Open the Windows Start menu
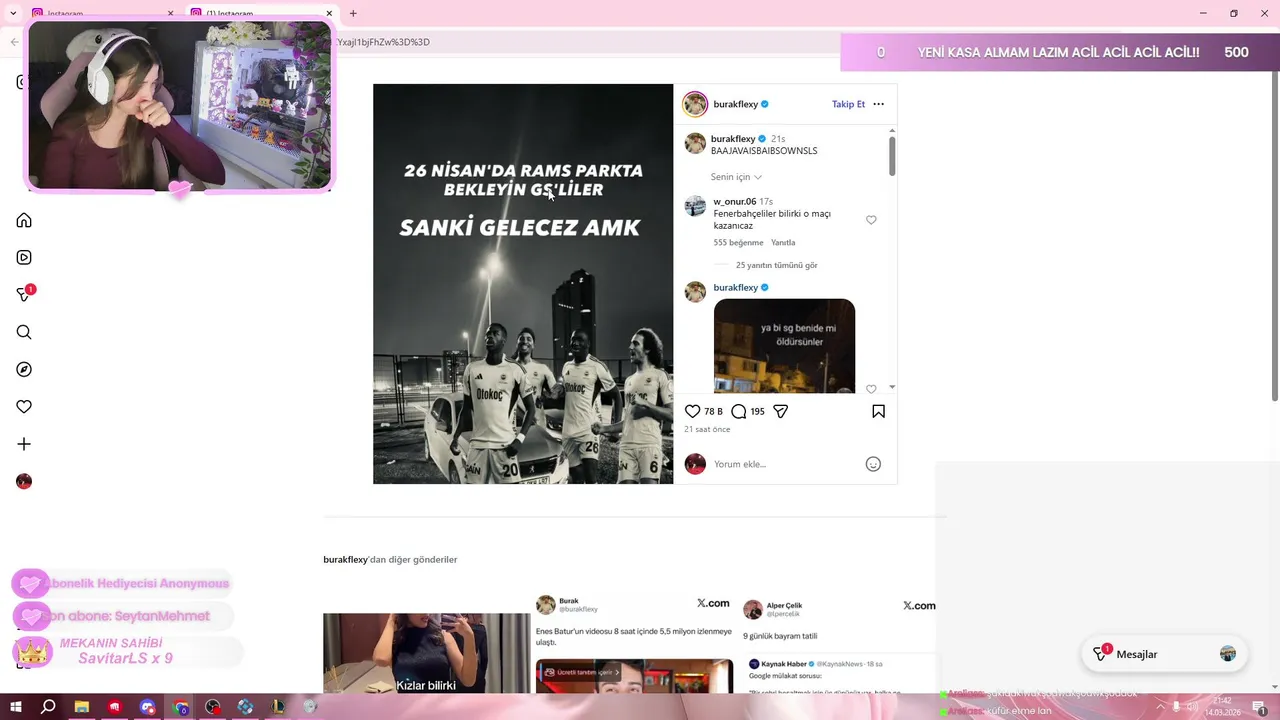The width and height of the screenshot is (1280, 720). tap(15, 707)
